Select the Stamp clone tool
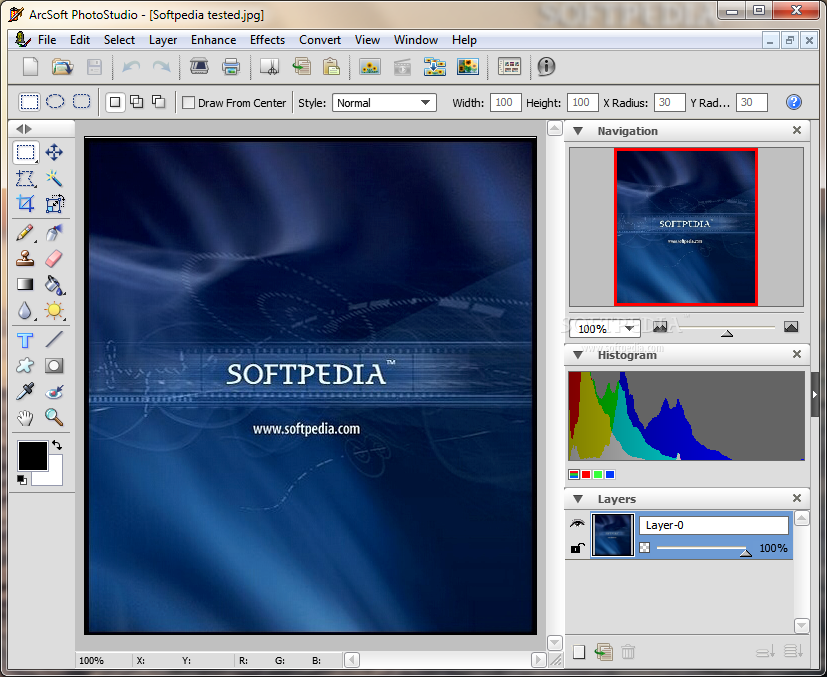Image resolution: width=827 pixels, height=677 pixels. 25,258
